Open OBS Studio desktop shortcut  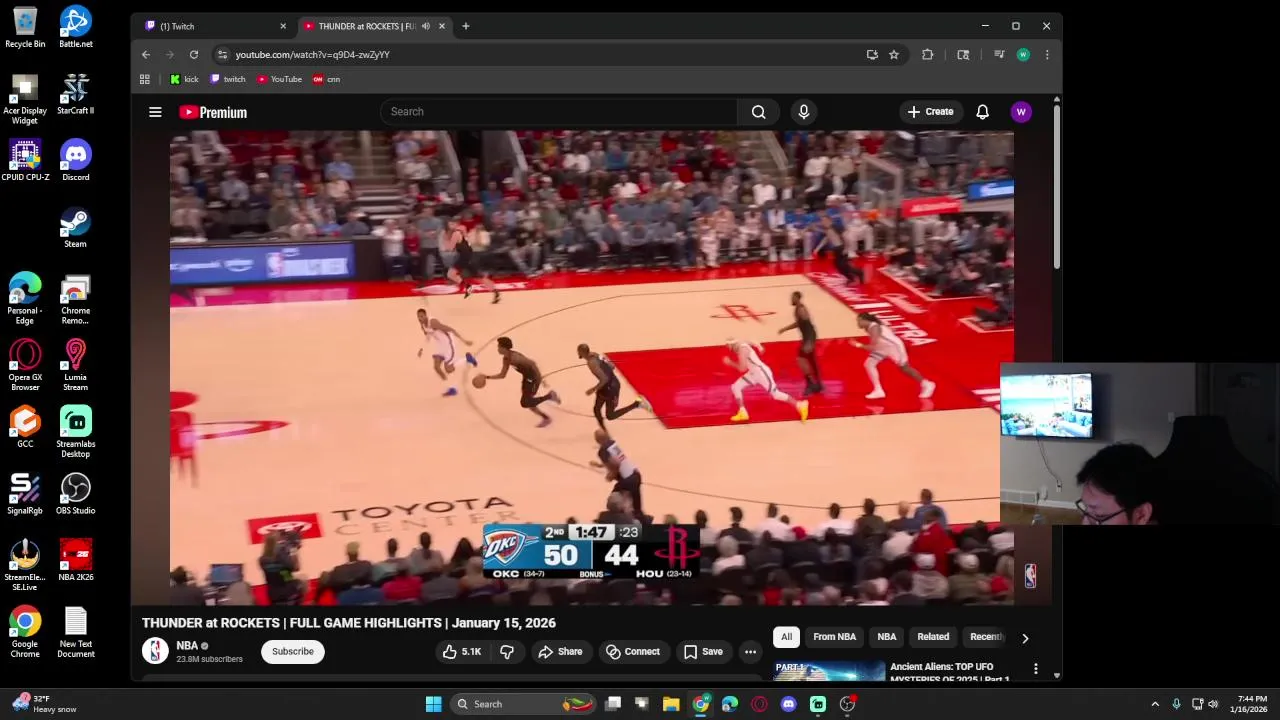(x=76, y=494)
